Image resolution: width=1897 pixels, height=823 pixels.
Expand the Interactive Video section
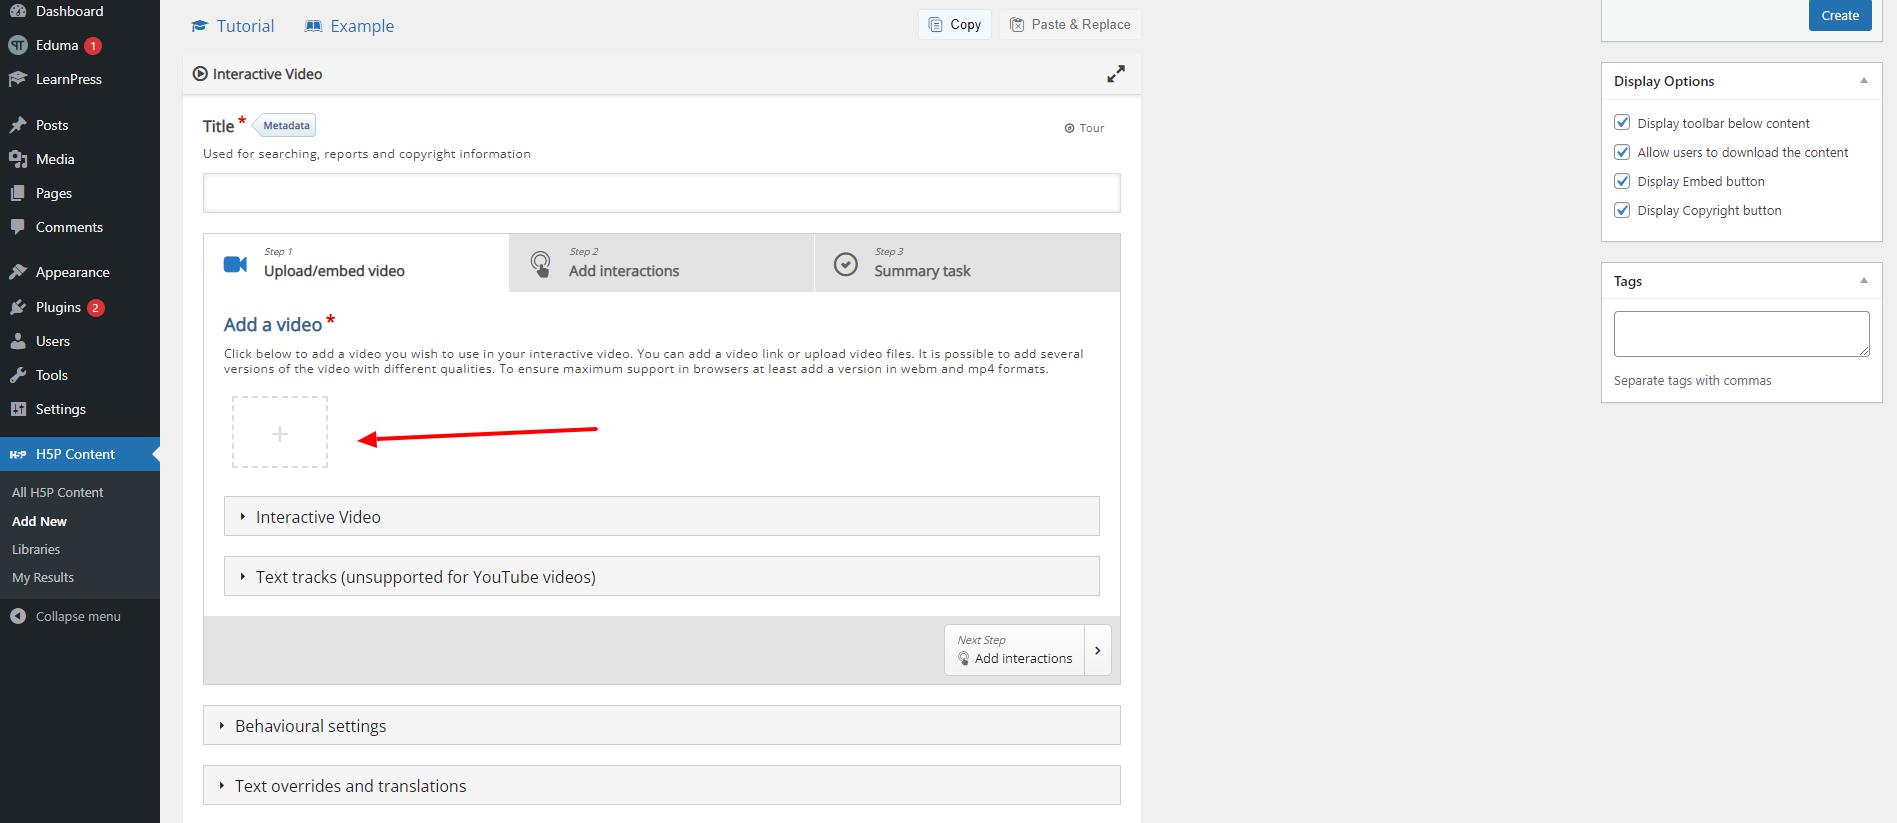(662, 517)
